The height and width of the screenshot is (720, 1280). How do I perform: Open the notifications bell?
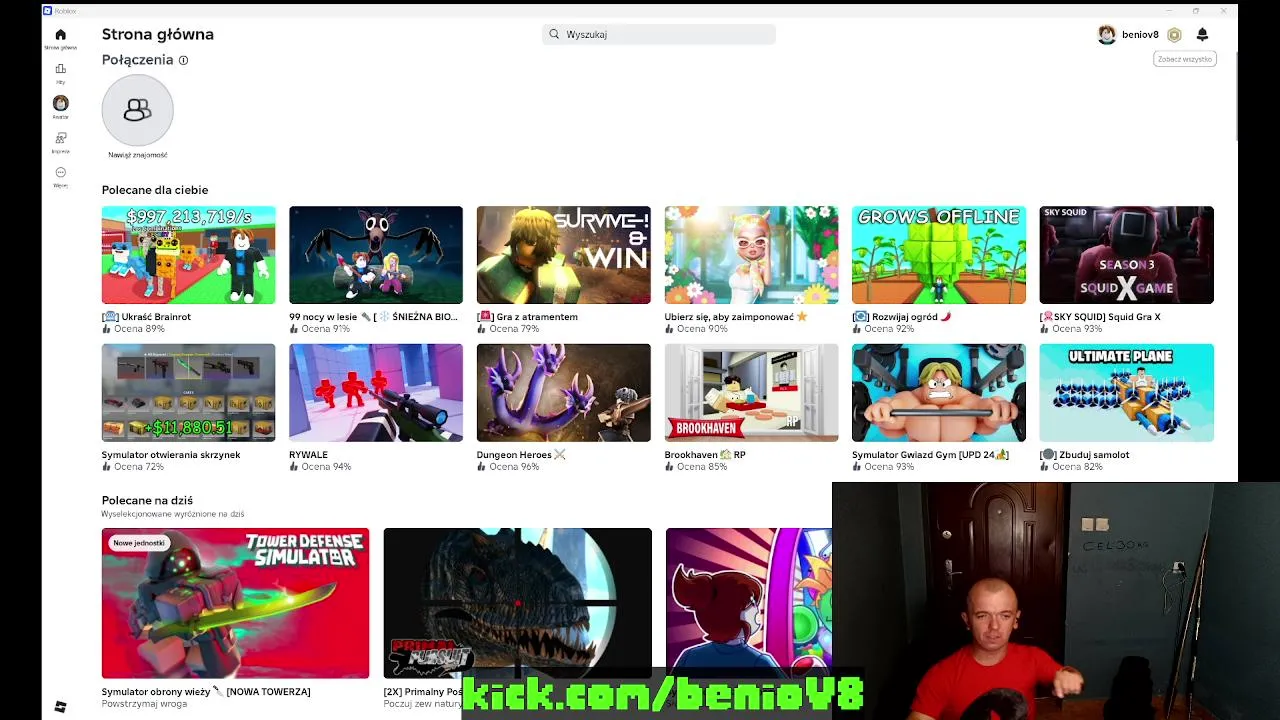pyautogui.click(x=1202, y=35)
